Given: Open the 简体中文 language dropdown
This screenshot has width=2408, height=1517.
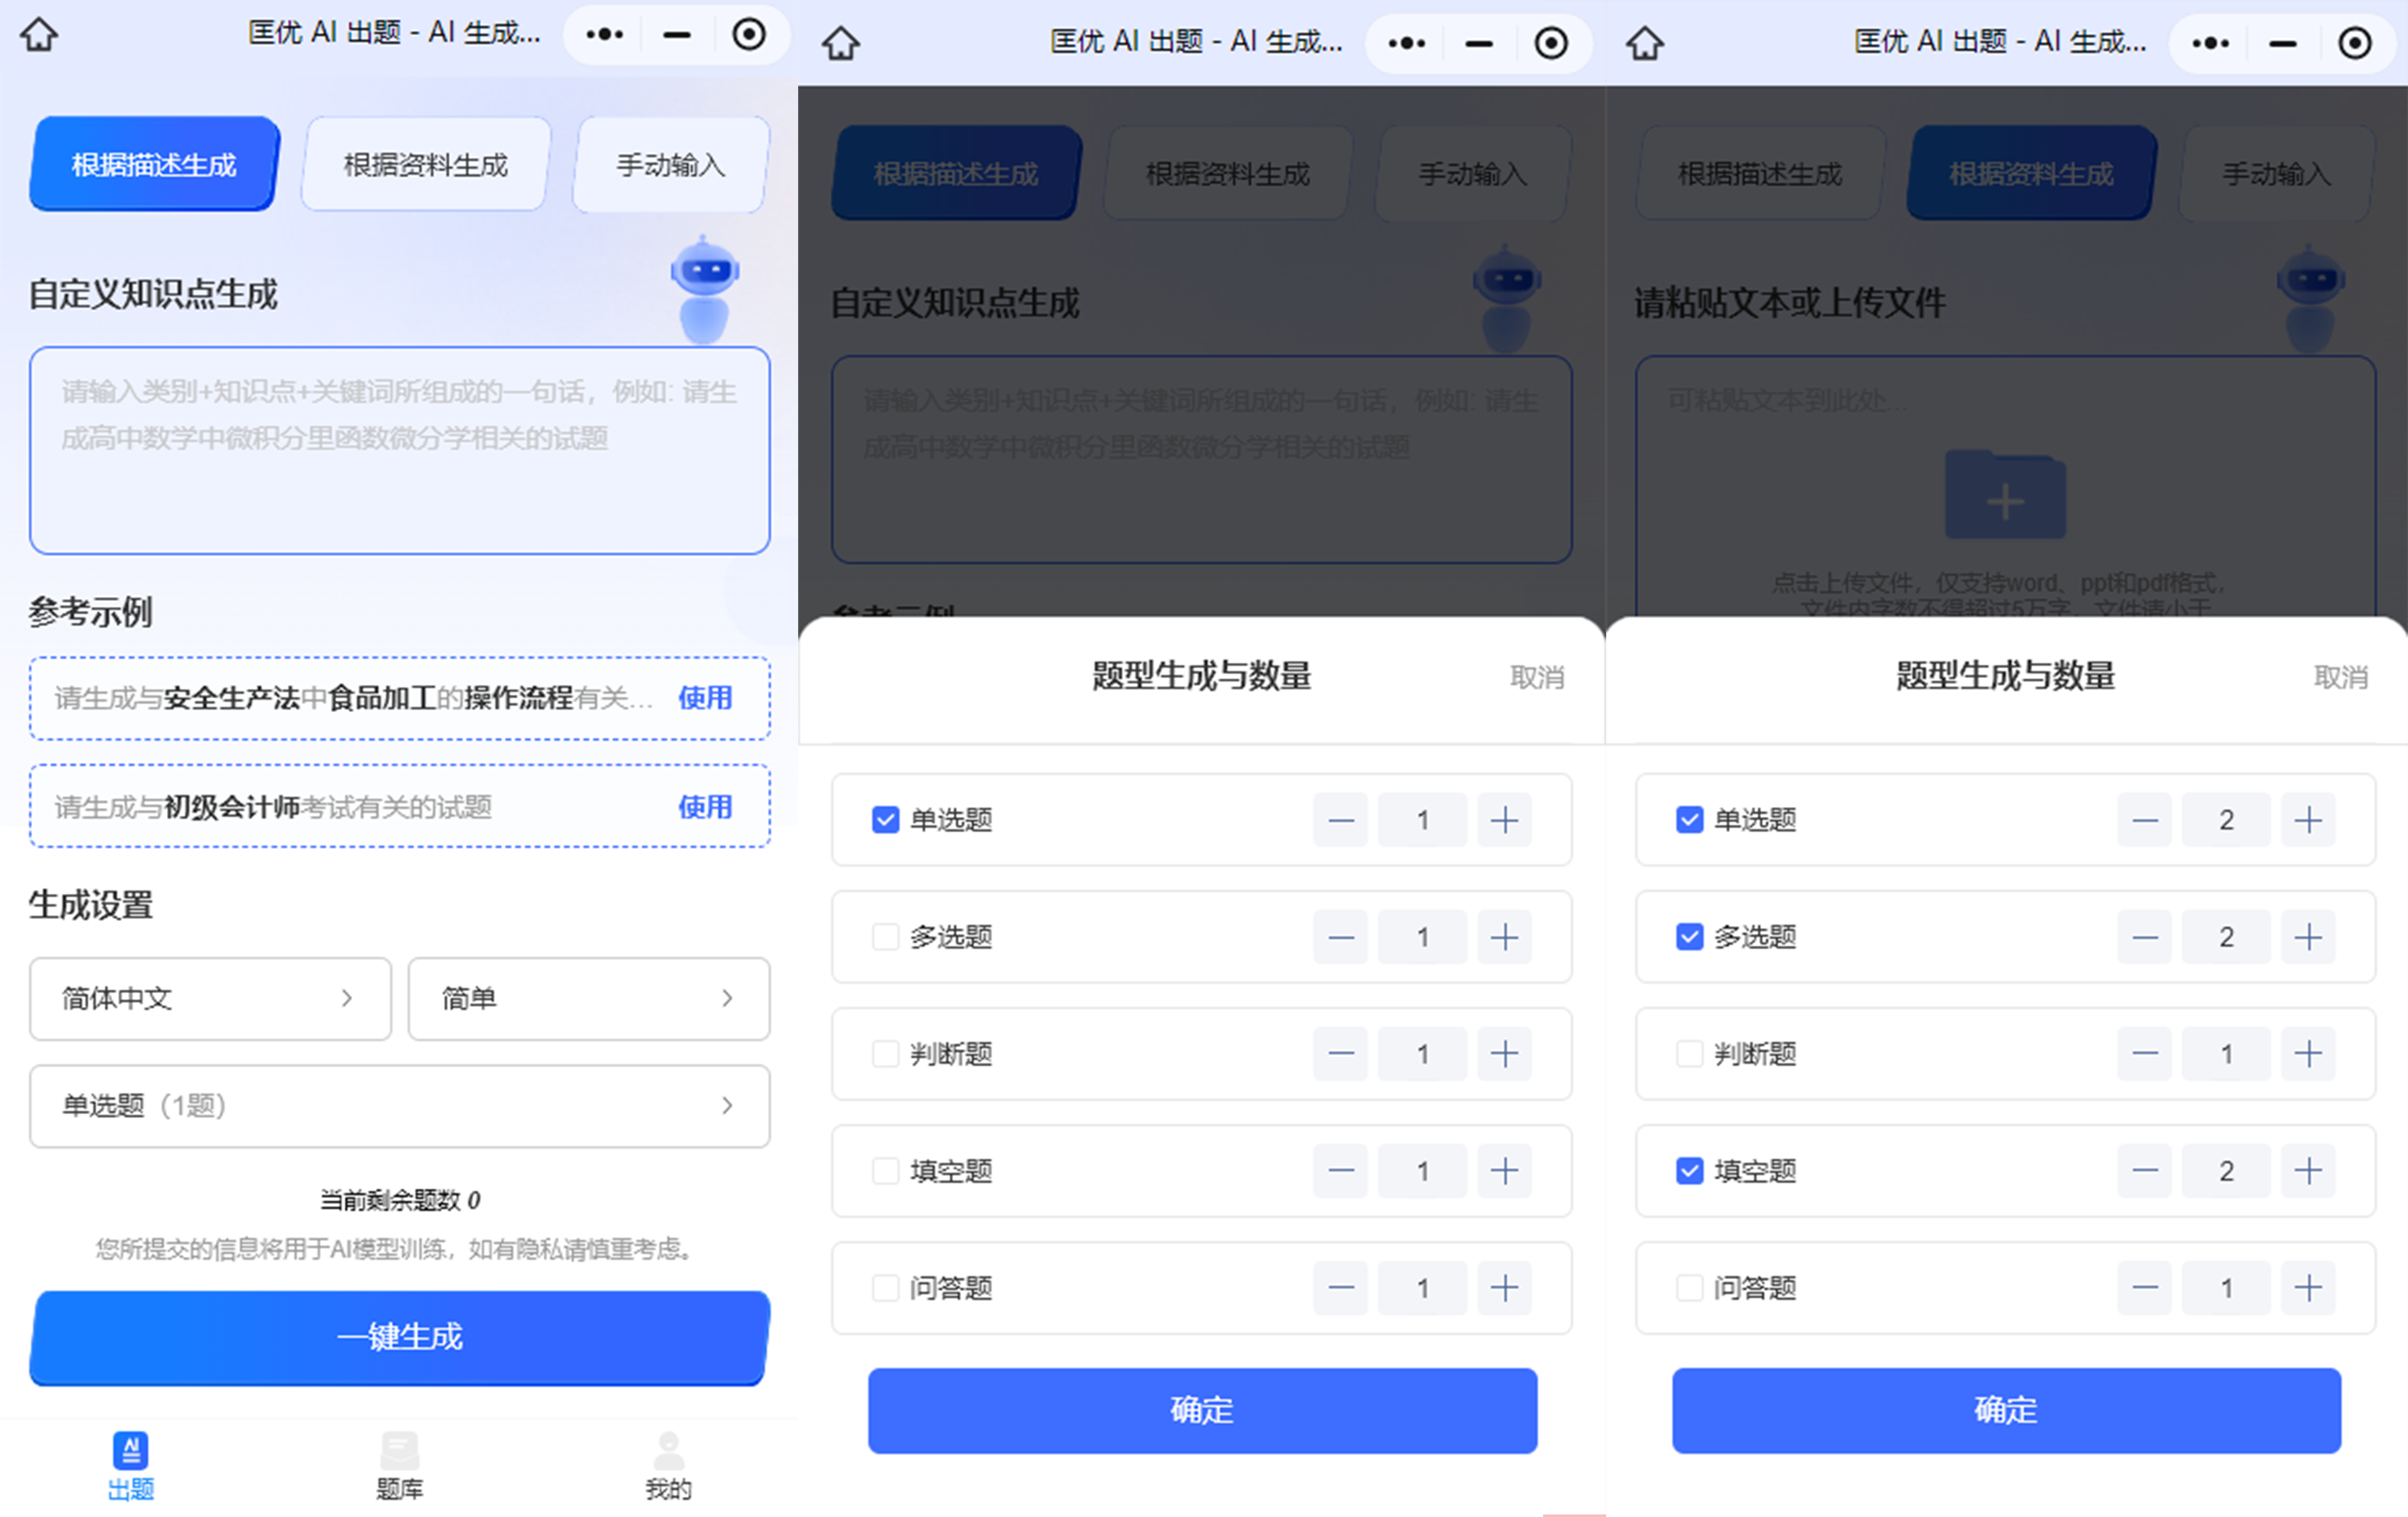Looking at the screenshot, I should 210,999.
